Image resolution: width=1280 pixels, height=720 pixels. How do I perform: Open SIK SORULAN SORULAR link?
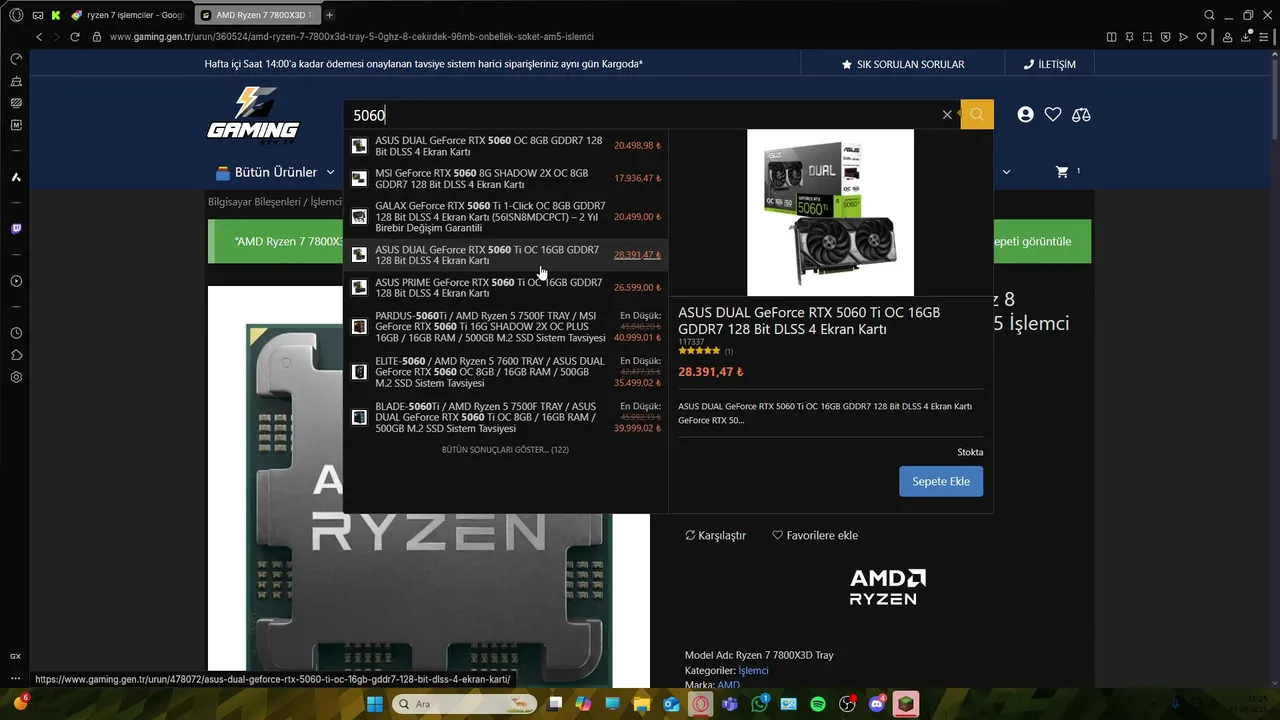(x=903, y=64)
